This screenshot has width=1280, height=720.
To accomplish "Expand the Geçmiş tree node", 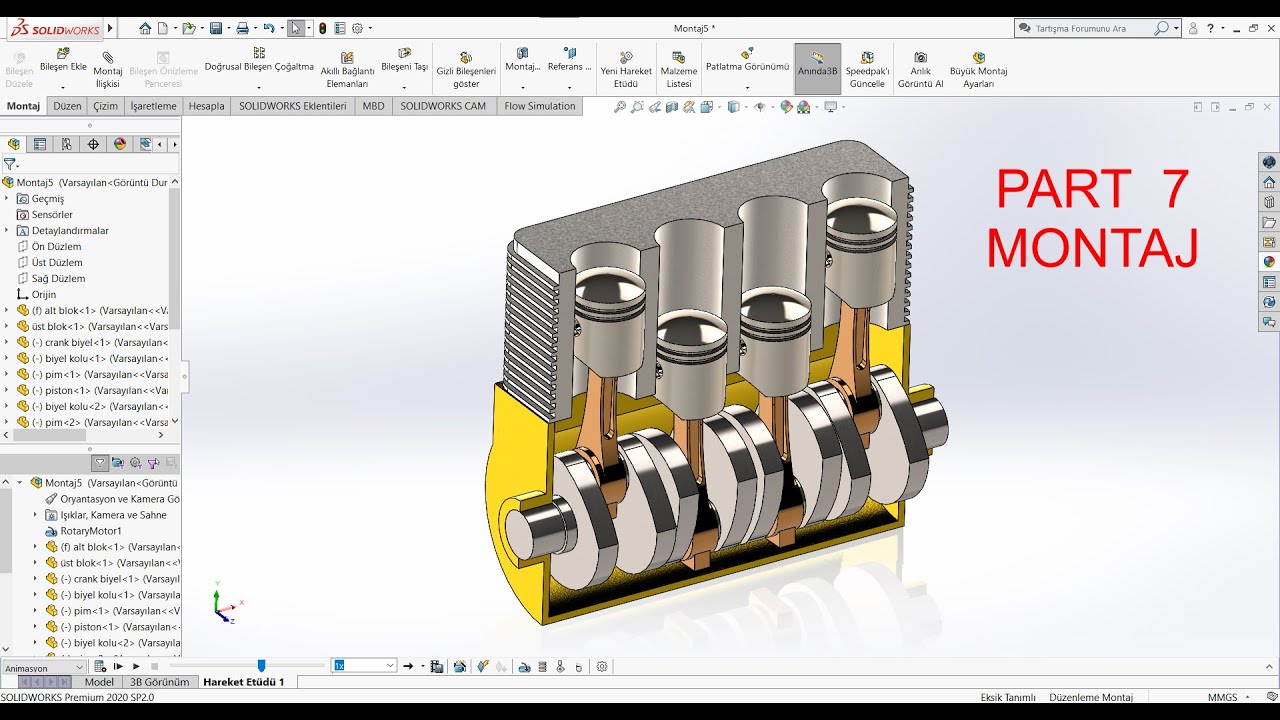I will point(7,199).
